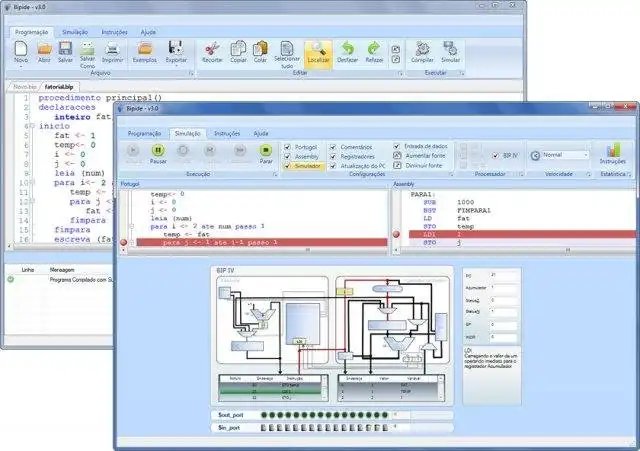Expand Editar group dialog launcher
Image resolution: width=640 pixels, height=451 pixels.
(400, 73)
